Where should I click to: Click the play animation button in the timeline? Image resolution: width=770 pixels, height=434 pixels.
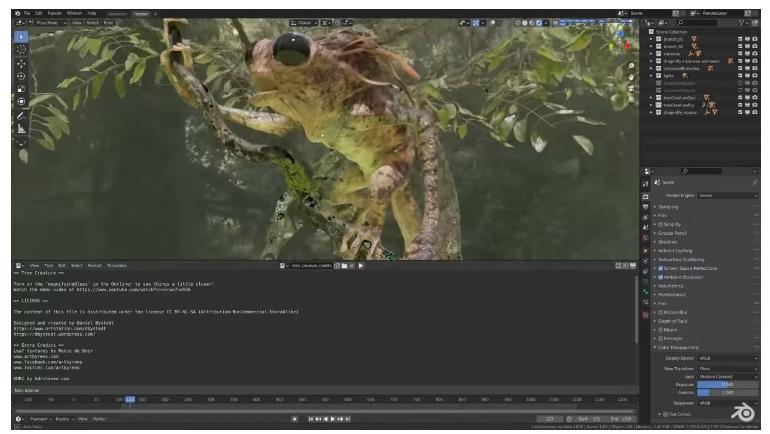332,419
